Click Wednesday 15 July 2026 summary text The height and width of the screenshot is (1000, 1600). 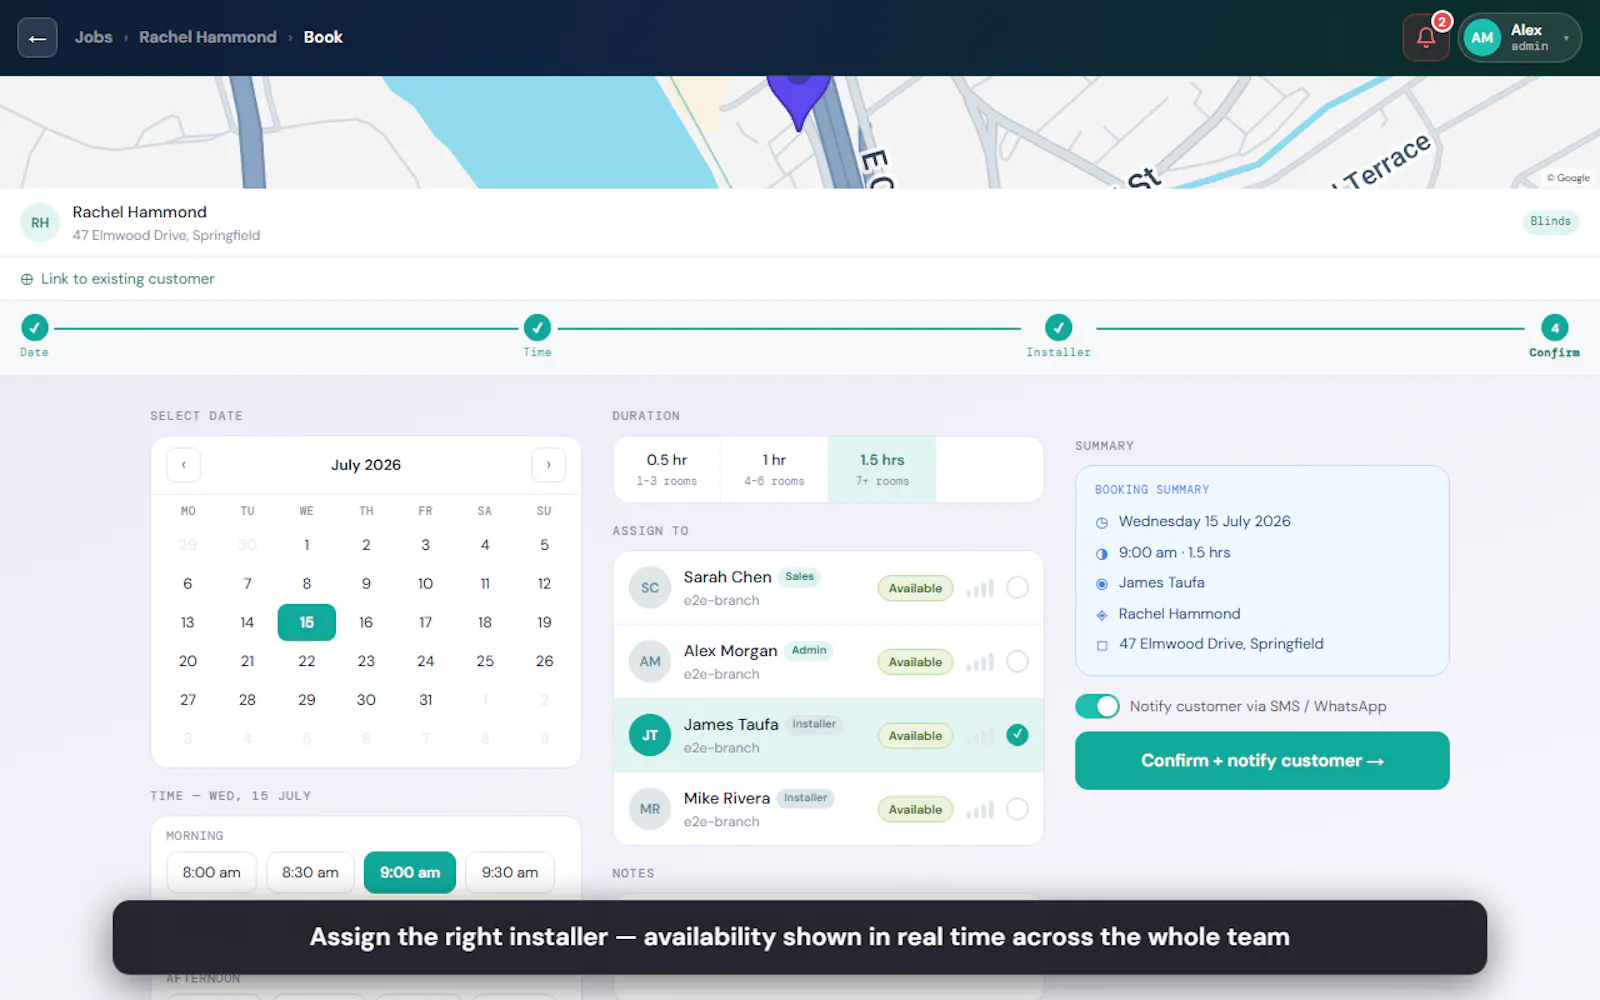1204,521
